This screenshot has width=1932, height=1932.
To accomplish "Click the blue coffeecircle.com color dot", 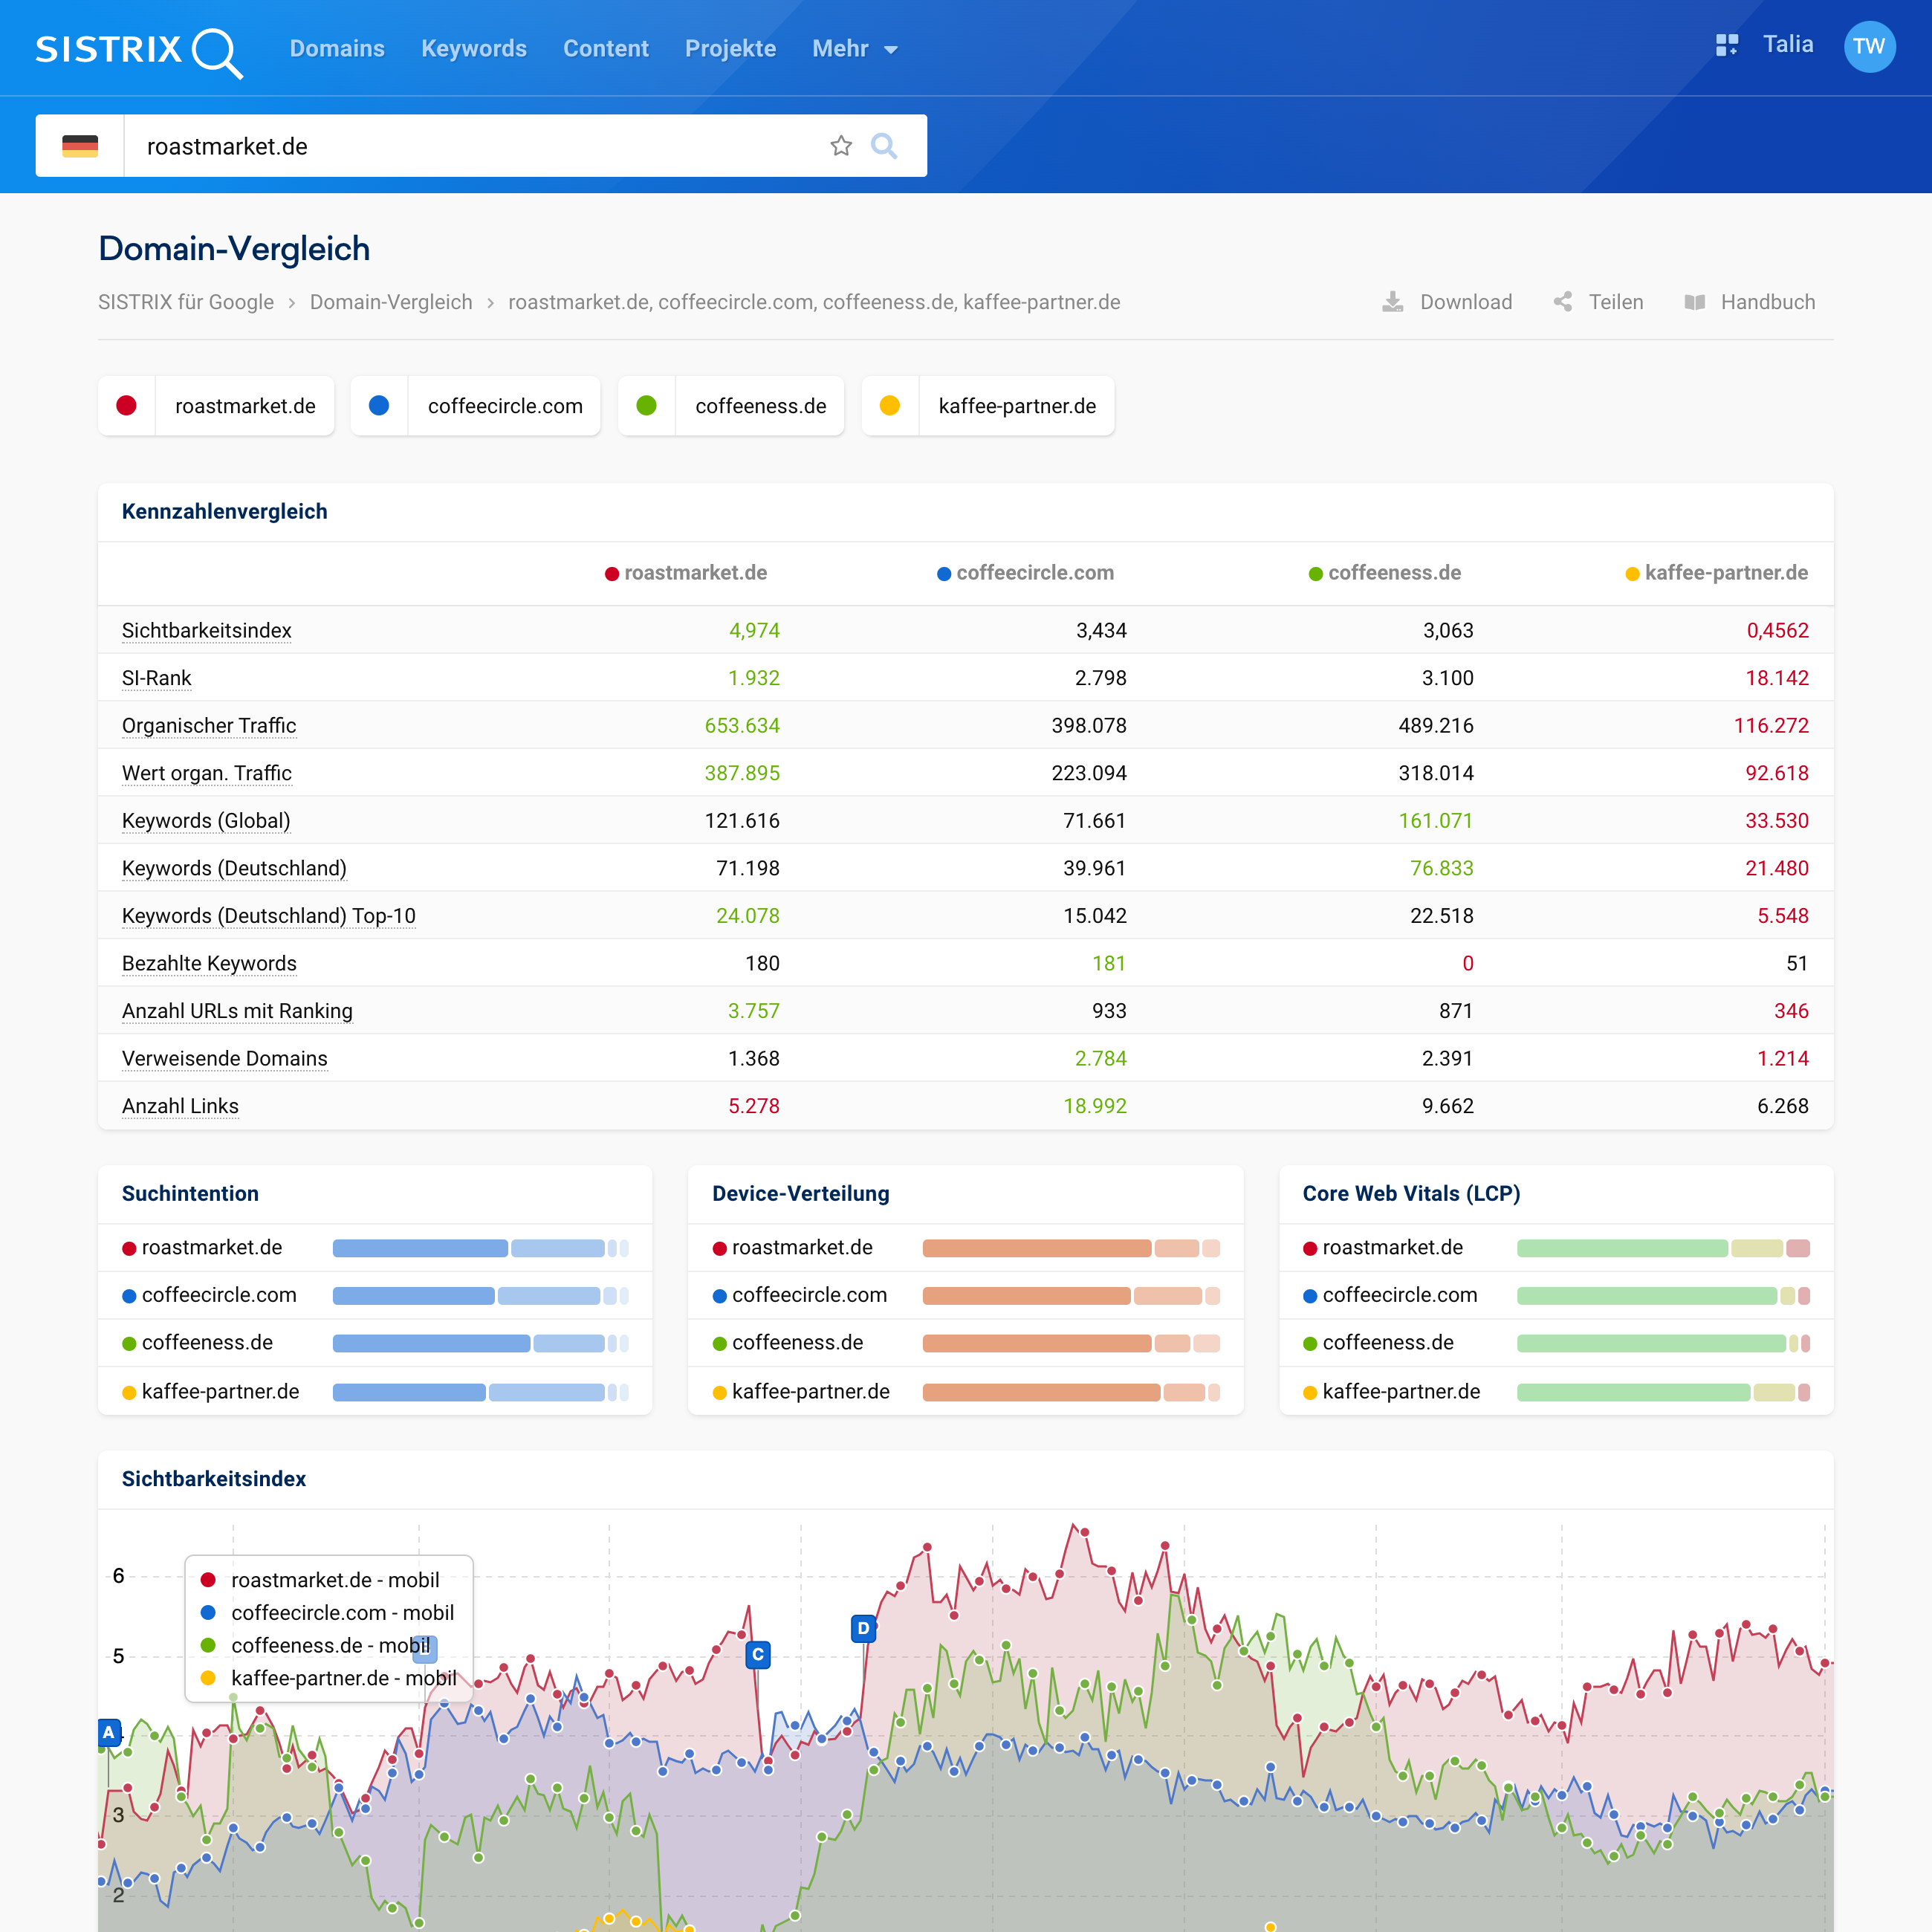I will click(379, 406).
